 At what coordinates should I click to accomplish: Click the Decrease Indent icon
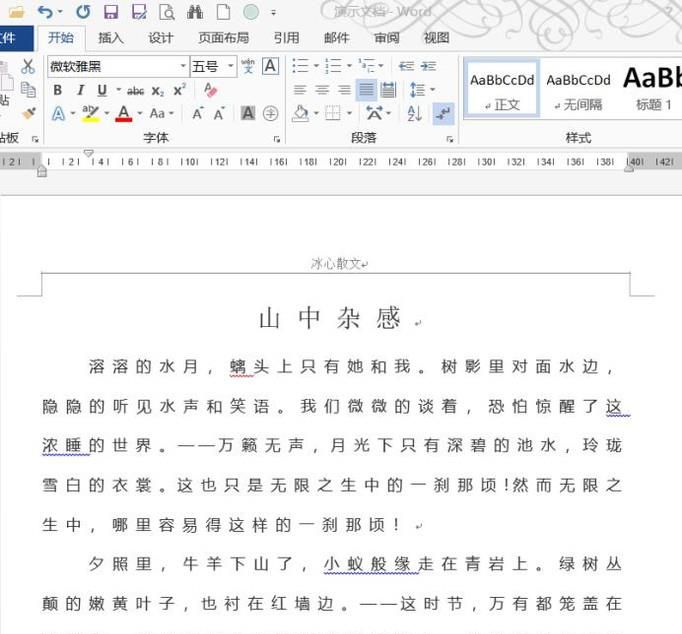tap(406, 66)
